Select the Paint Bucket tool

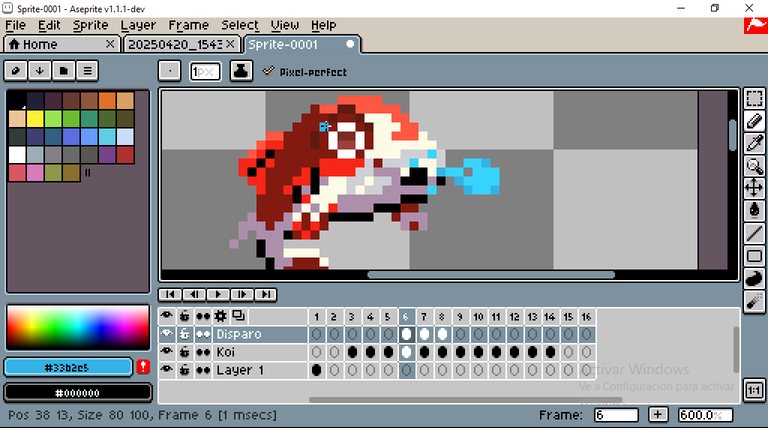coord(754,211)
